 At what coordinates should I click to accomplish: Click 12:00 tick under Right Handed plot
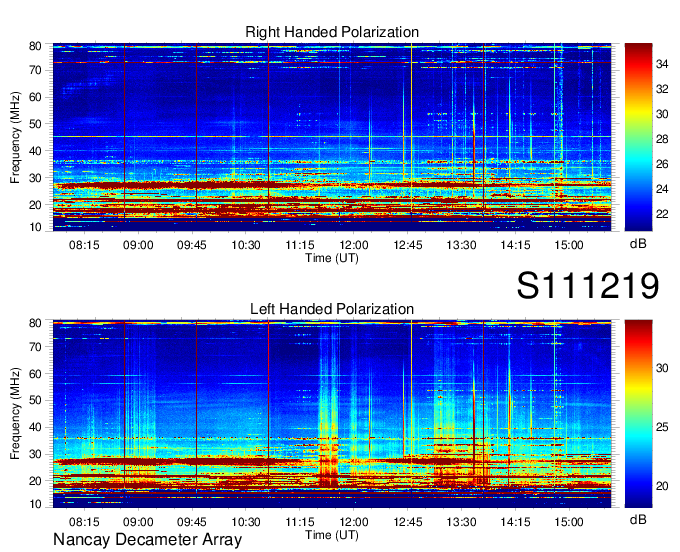click(353, 245)
